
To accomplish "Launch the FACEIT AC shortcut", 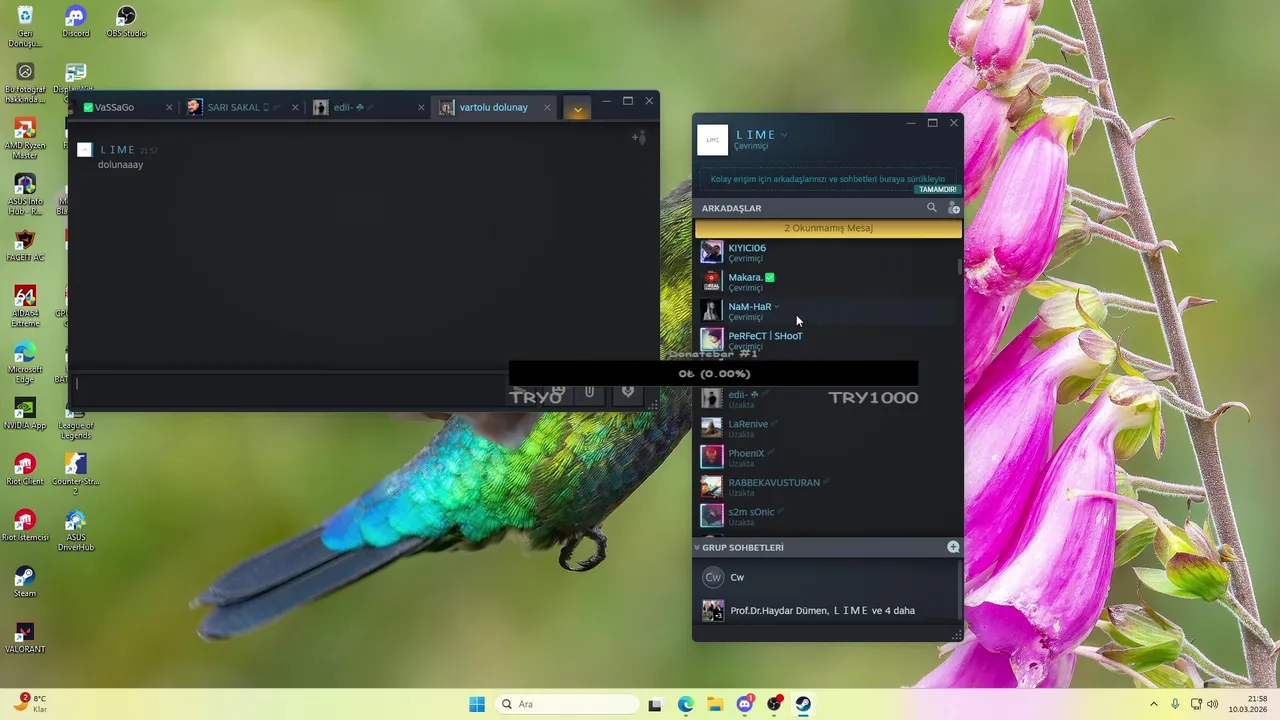I will pos(25,245).
